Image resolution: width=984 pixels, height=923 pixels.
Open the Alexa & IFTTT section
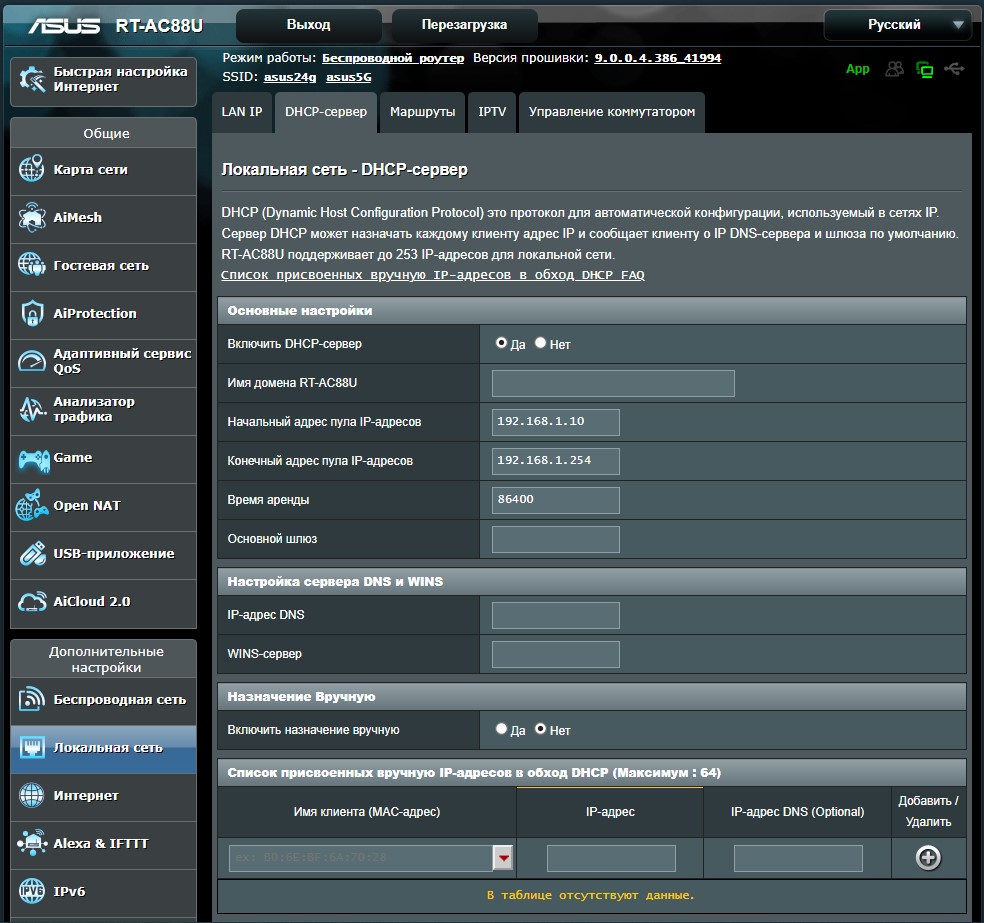[x=100, y=844]
